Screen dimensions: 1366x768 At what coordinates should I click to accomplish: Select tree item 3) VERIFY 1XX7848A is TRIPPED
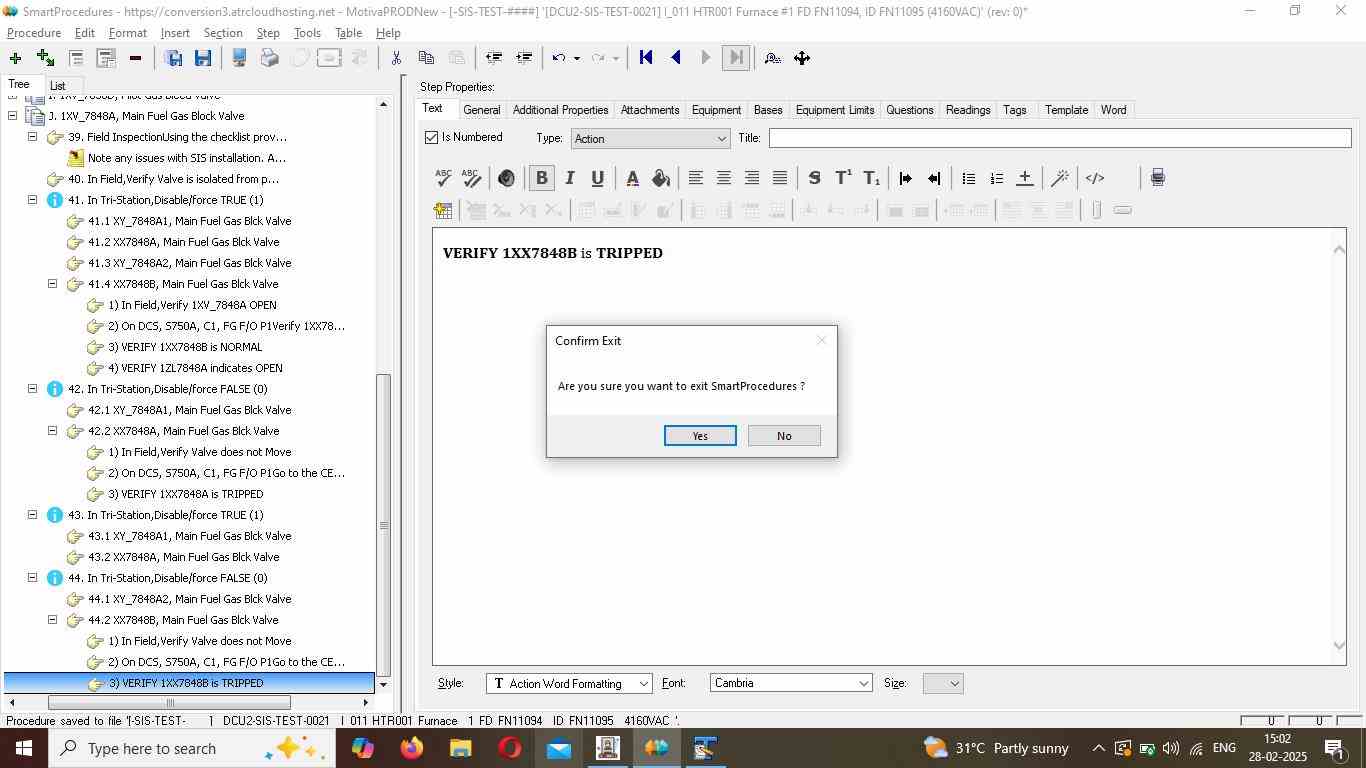[186, 494]
